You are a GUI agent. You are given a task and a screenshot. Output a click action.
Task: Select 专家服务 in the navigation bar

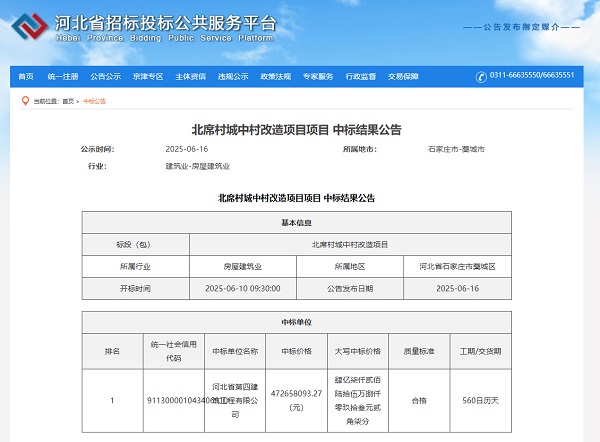coord(318,76)
